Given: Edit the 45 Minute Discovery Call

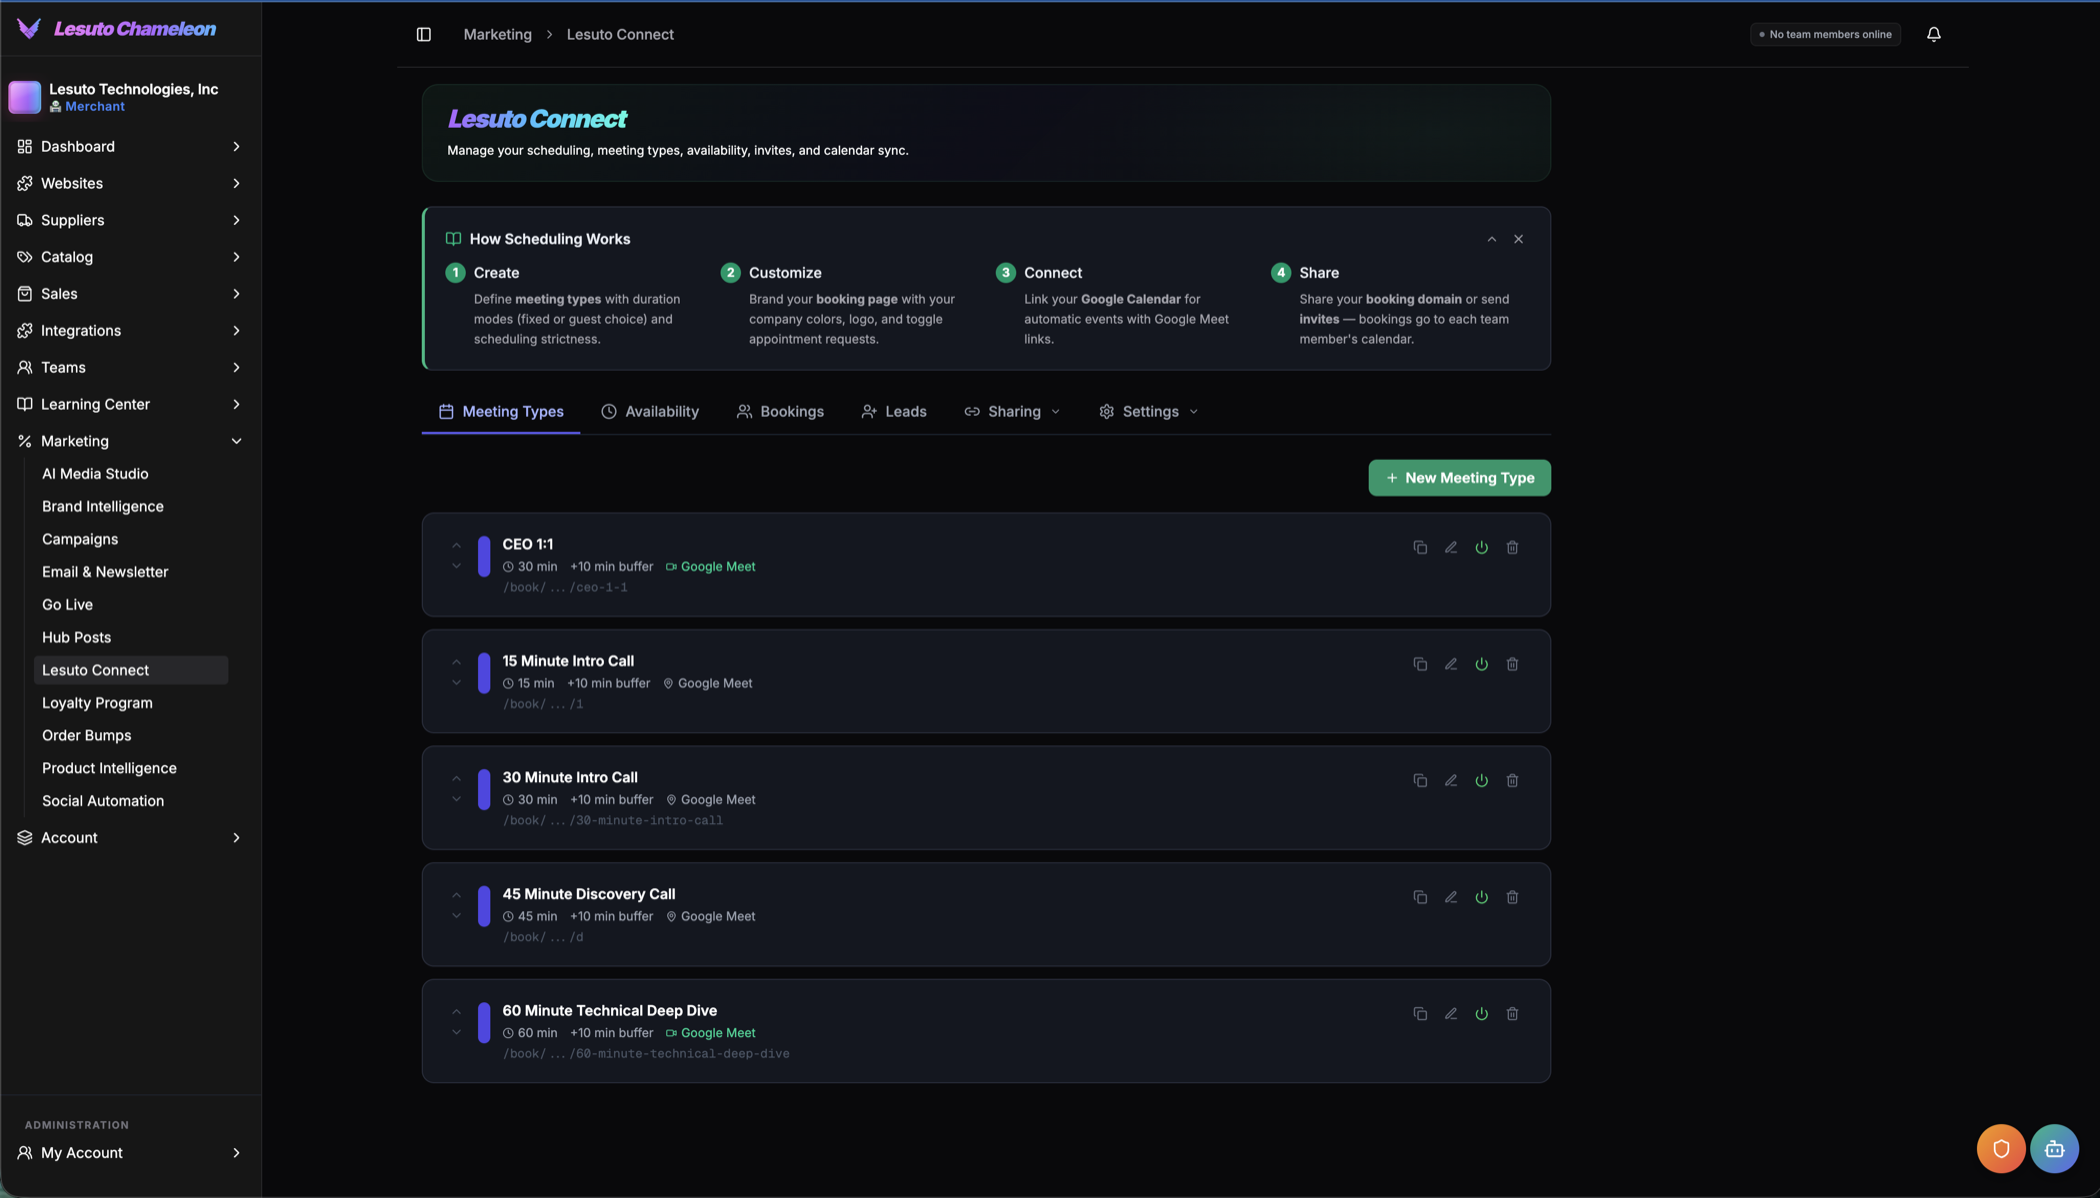Looking at the screenshot, I should click(x=1451, y=897).
